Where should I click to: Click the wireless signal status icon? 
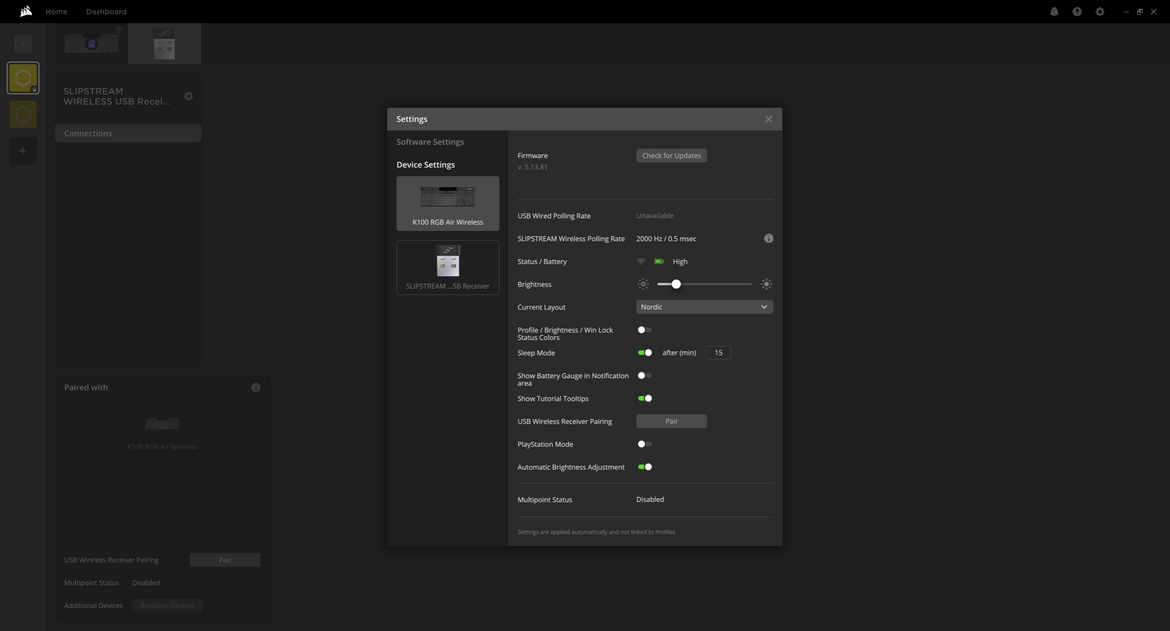click(641, 262)
